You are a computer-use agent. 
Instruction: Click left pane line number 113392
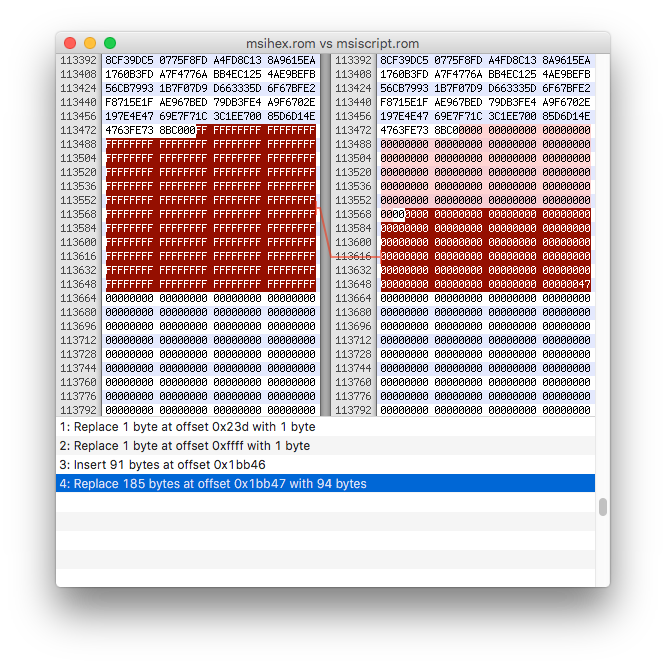(78, 60)
